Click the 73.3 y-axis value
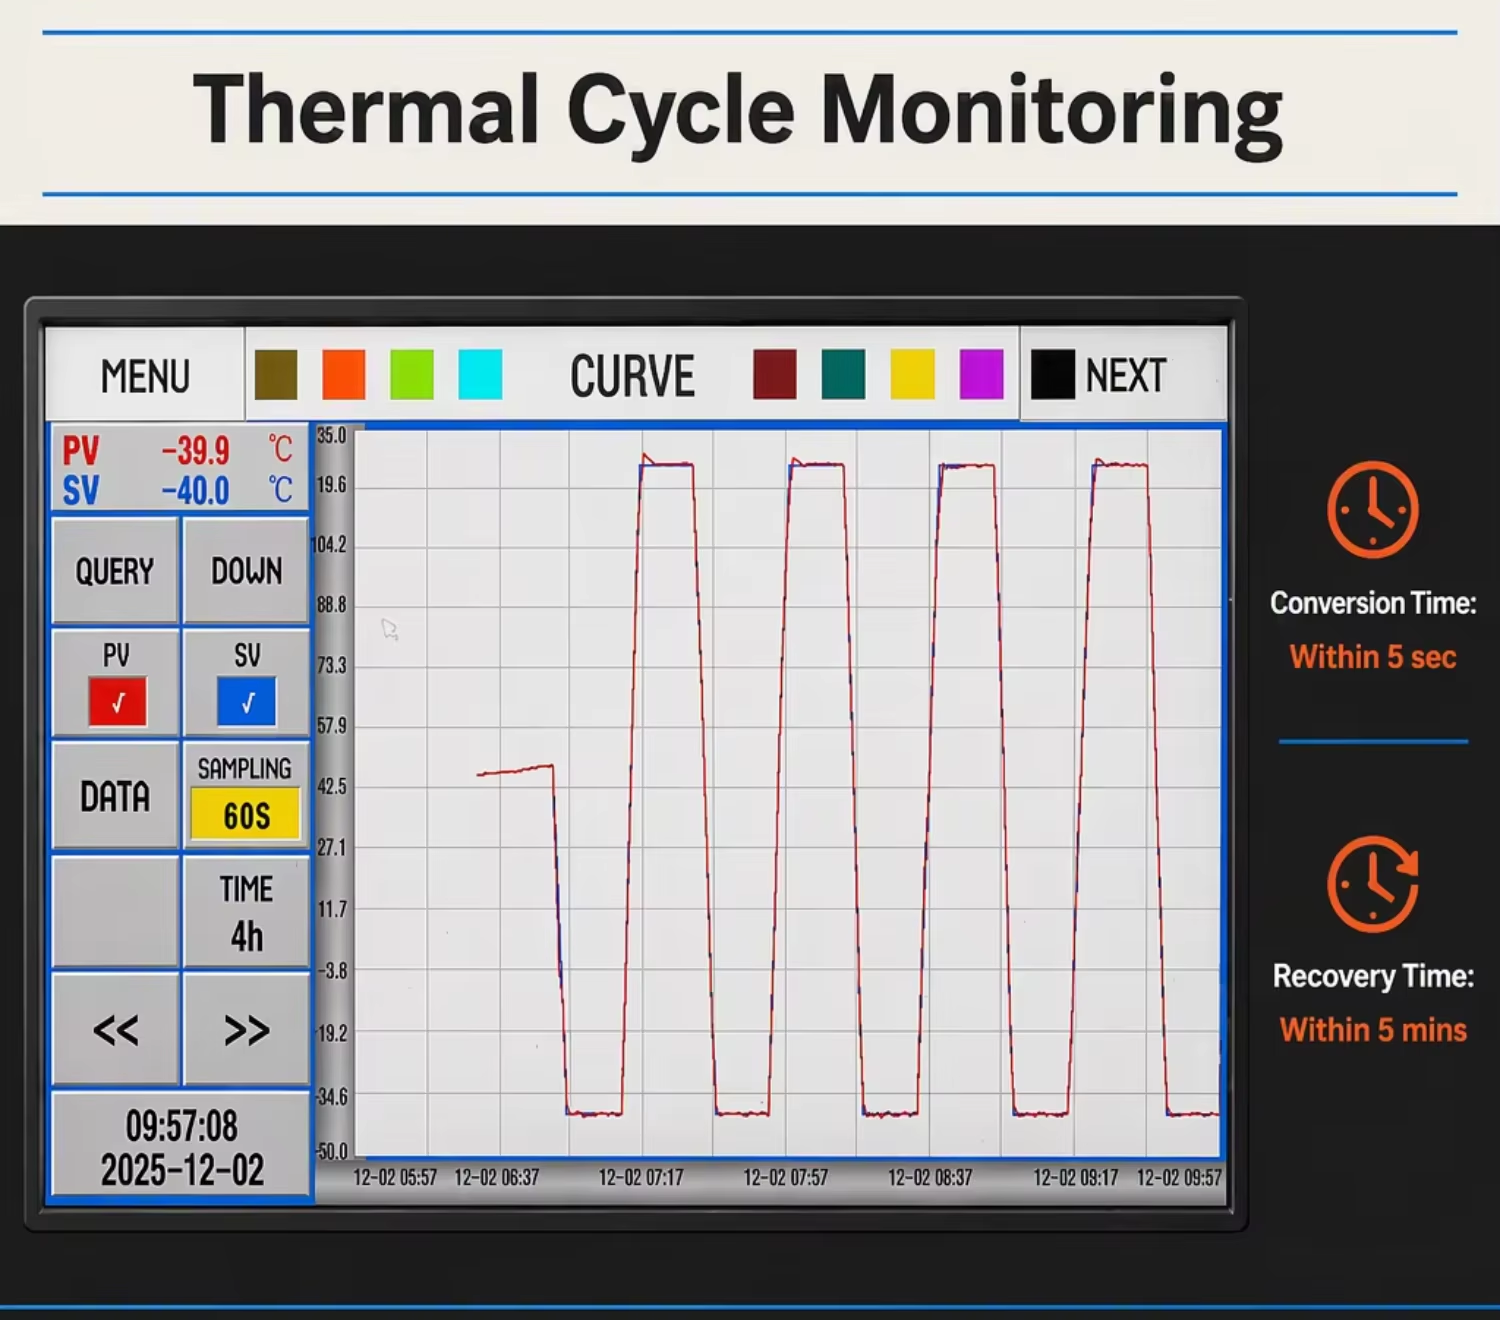The width and height of the screenshot is (1500, 1320). point(332,665)
